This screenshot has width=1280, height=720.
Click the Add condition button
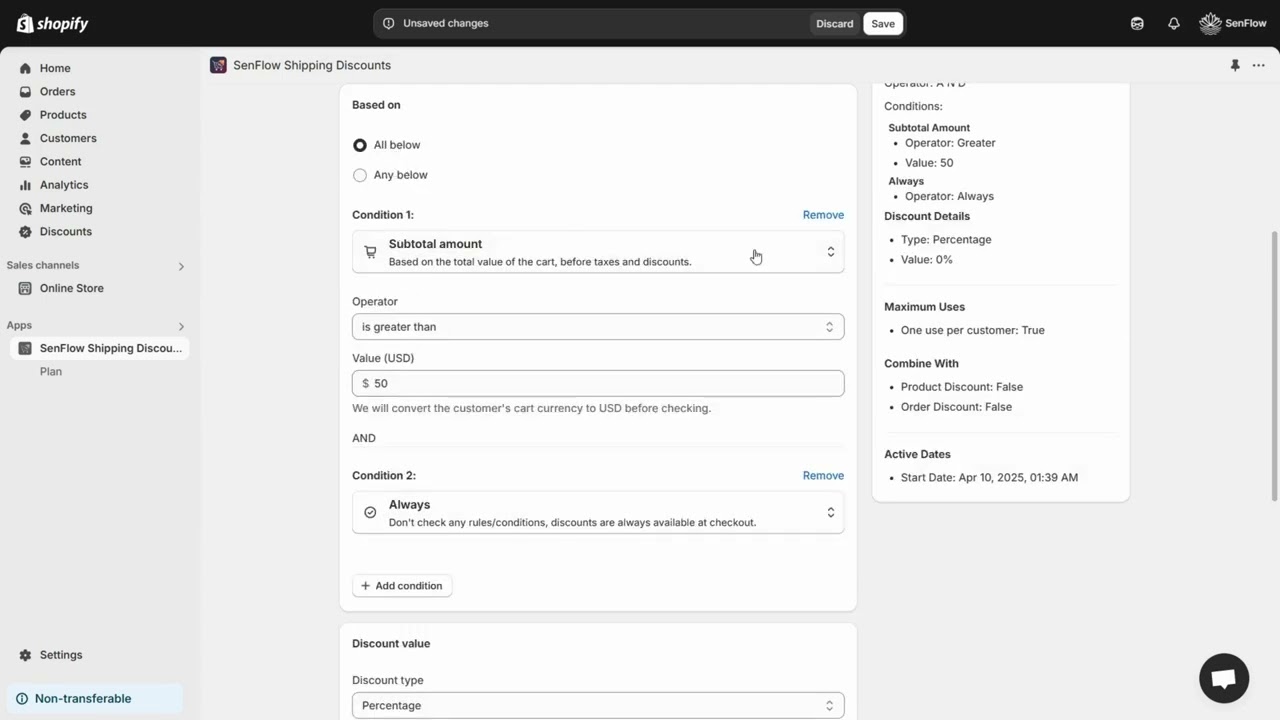pos(402,586)
